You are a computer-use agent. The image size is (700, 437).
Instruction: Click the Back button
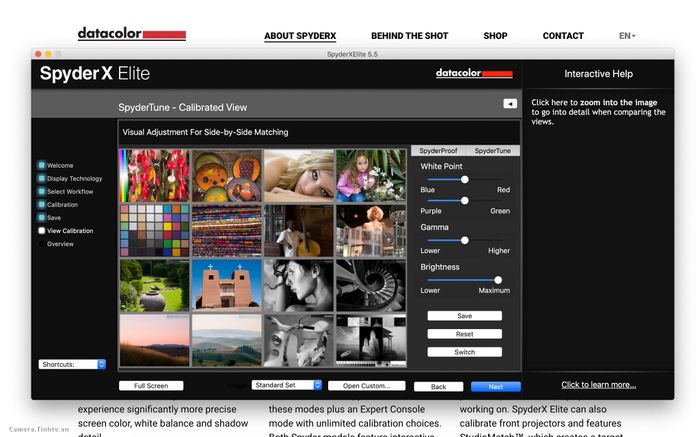coord(438,387)
